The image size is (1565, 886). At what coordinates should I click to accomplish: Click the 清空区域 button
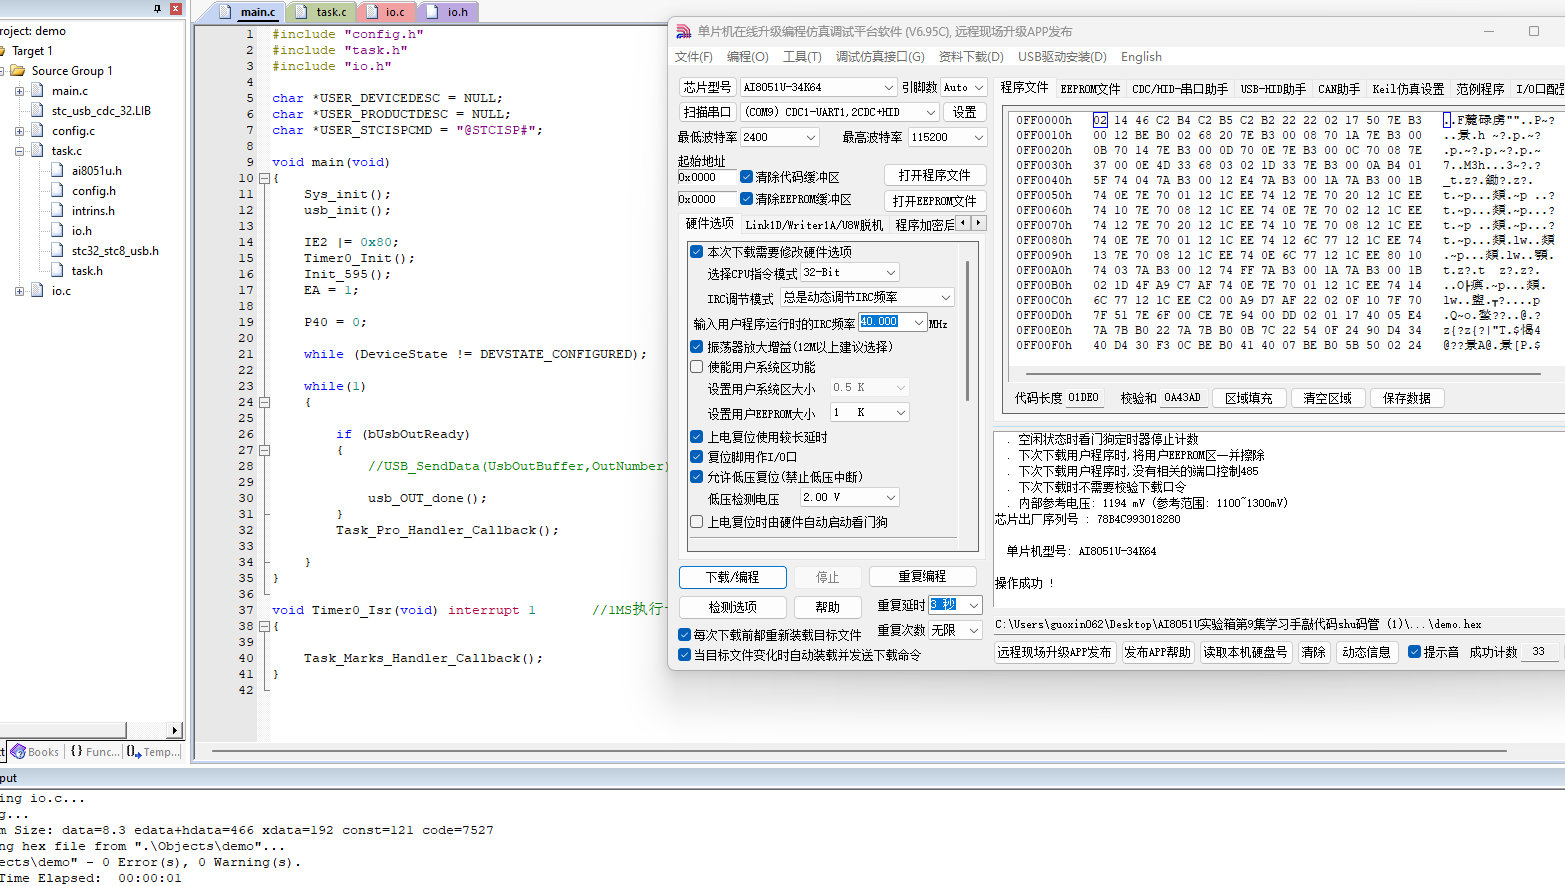click(1327, 398)
